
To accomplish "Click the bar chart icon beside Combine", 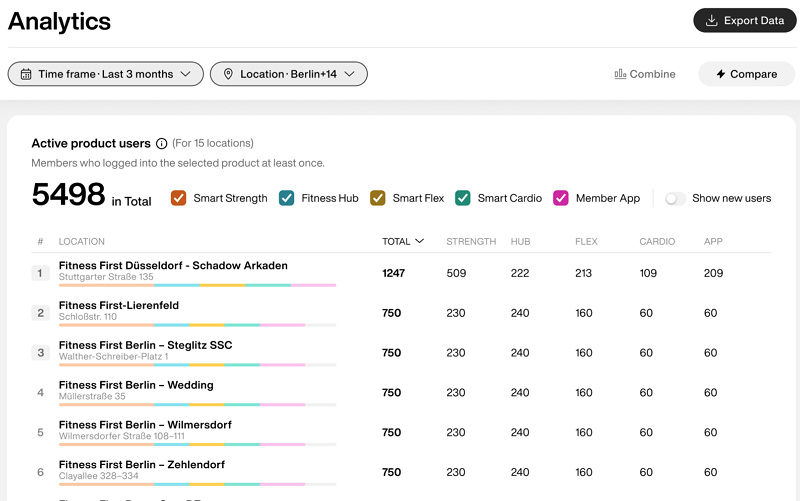I will click(x=620, y=74).
